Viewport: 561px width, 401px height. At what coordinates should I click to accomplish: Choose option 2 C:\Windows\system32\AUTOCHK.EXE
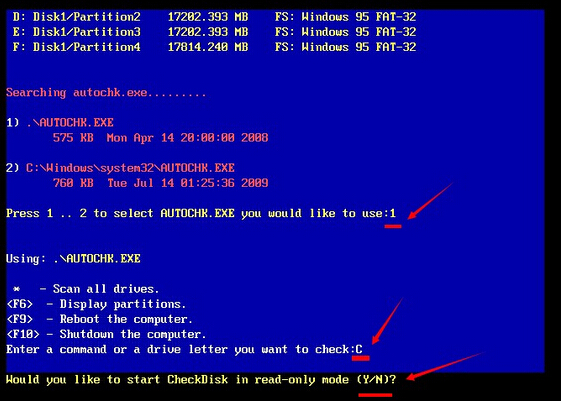point(120,168)
